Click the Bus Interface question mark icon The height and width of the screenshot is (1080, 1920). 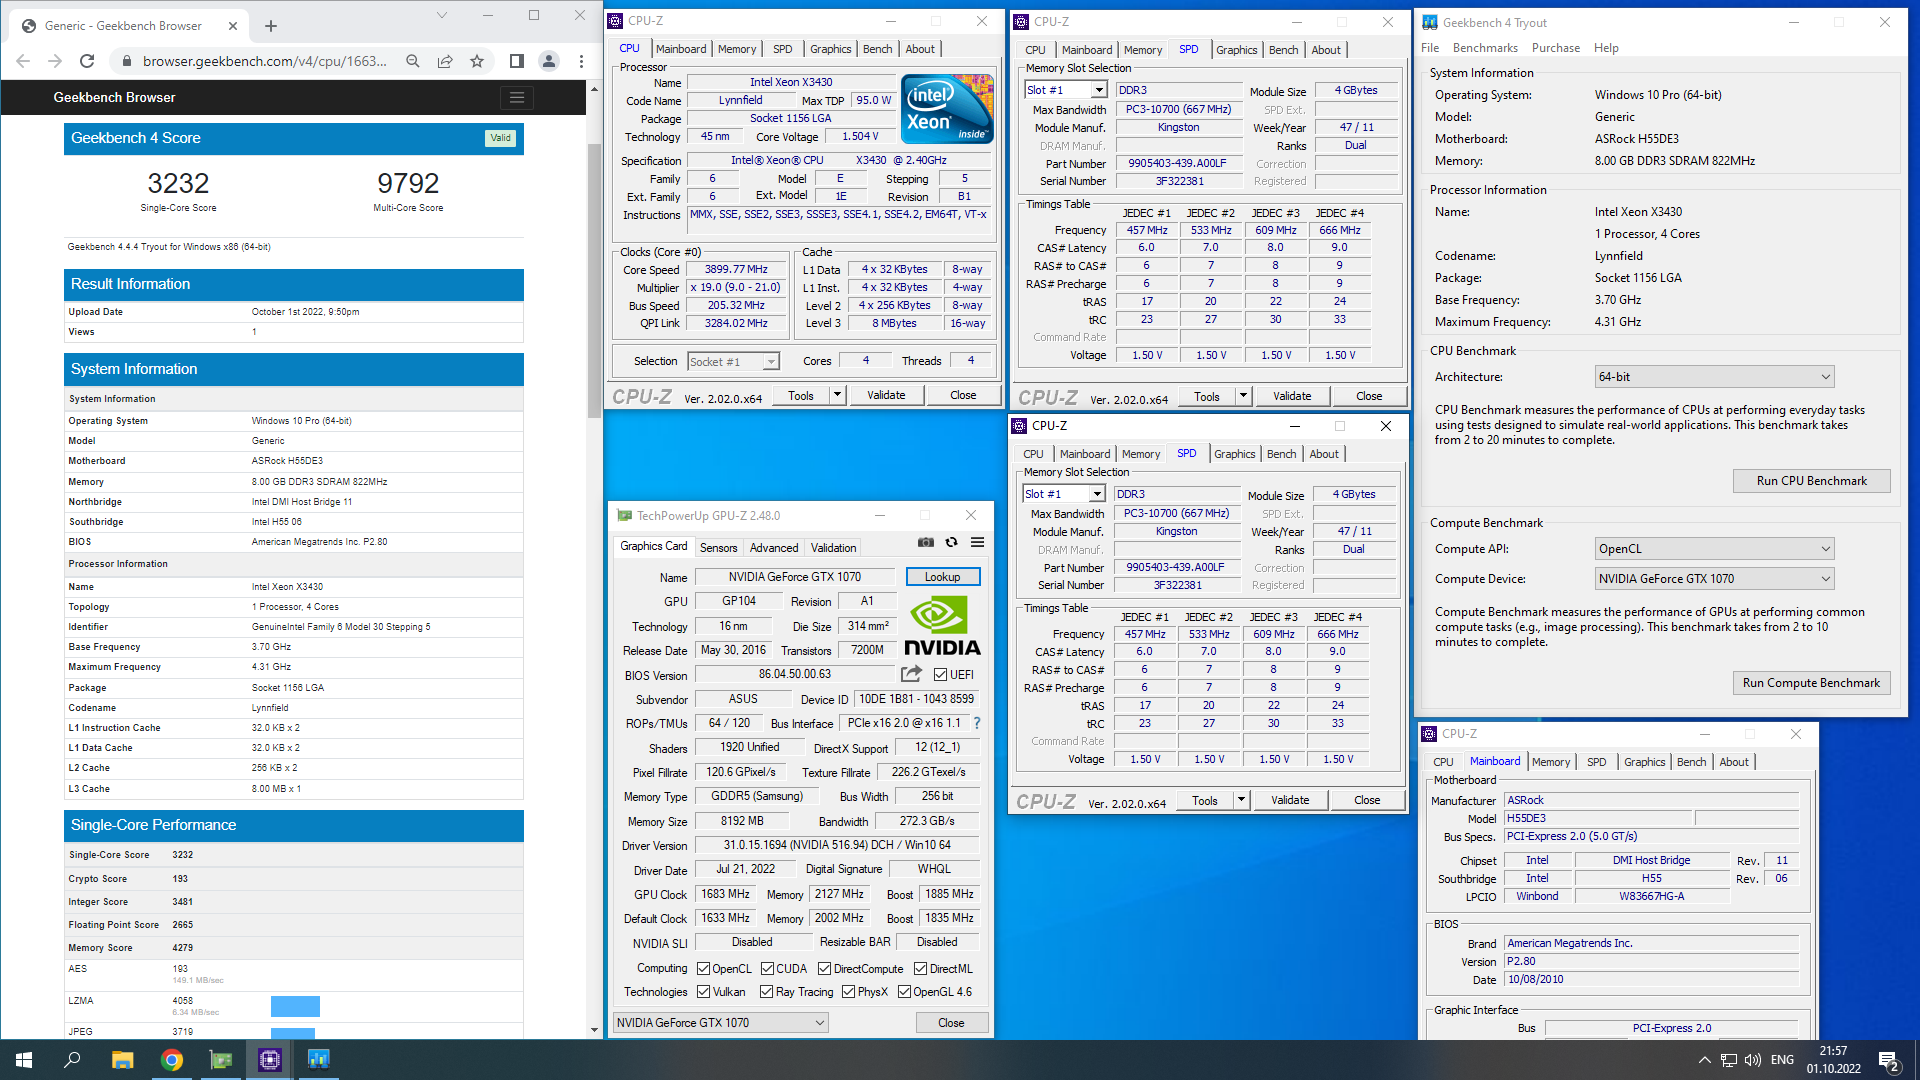pos(977,723)
